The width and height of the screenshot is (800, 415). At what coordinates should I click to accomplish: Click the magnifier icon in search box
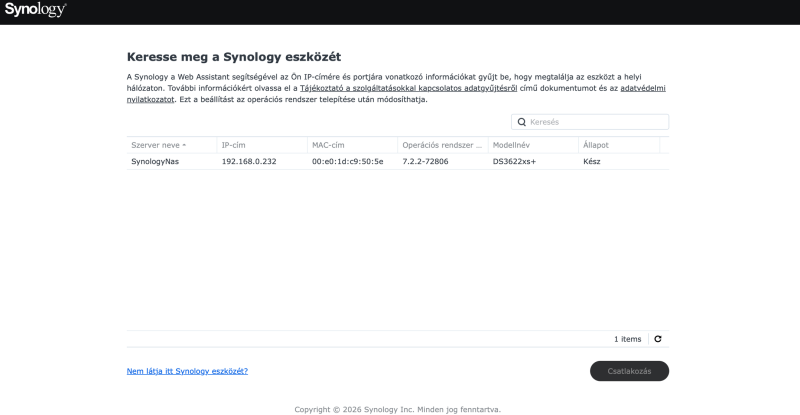pos(521,122)
